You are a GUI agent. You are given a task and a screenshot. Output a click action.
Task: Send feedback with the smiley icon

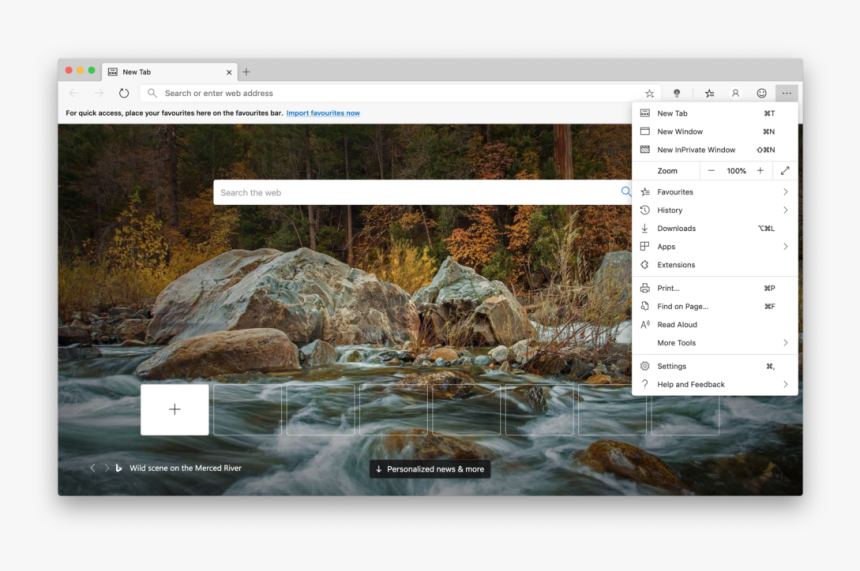tap(761, 93)
